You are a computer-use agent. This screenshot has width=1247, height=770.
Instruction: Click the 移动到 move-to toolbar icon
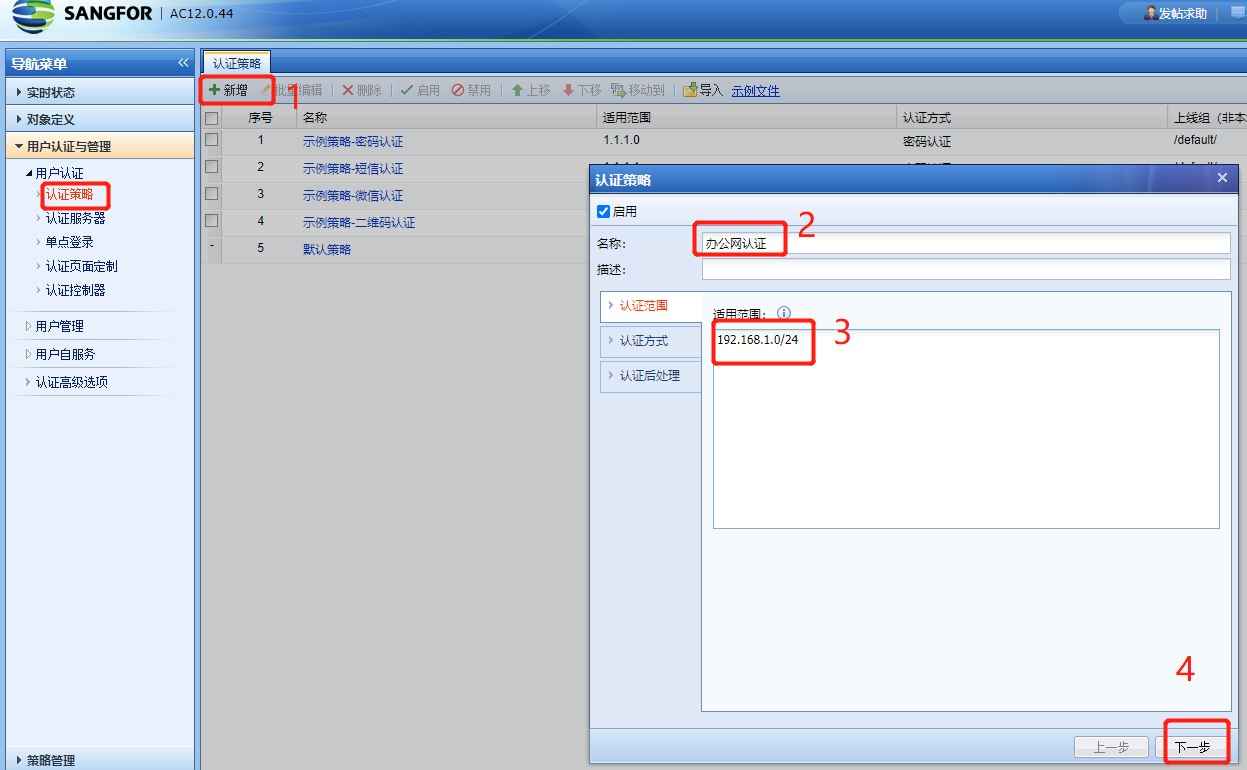tap(618, 90)
